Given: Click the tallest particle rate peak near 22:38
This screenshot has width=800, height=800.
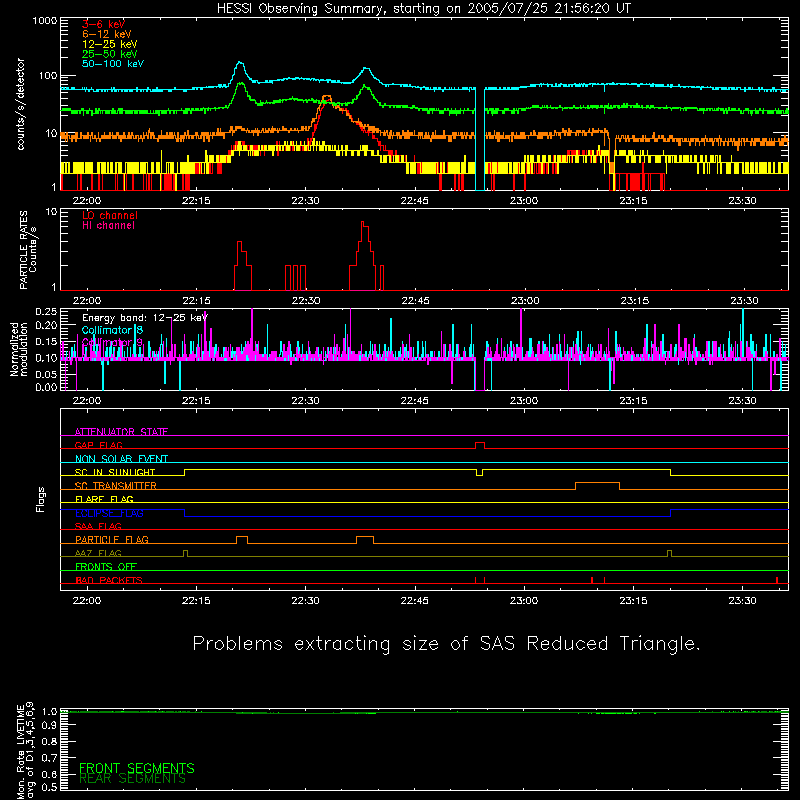Looking at the screenshot, I should point(363,224).
